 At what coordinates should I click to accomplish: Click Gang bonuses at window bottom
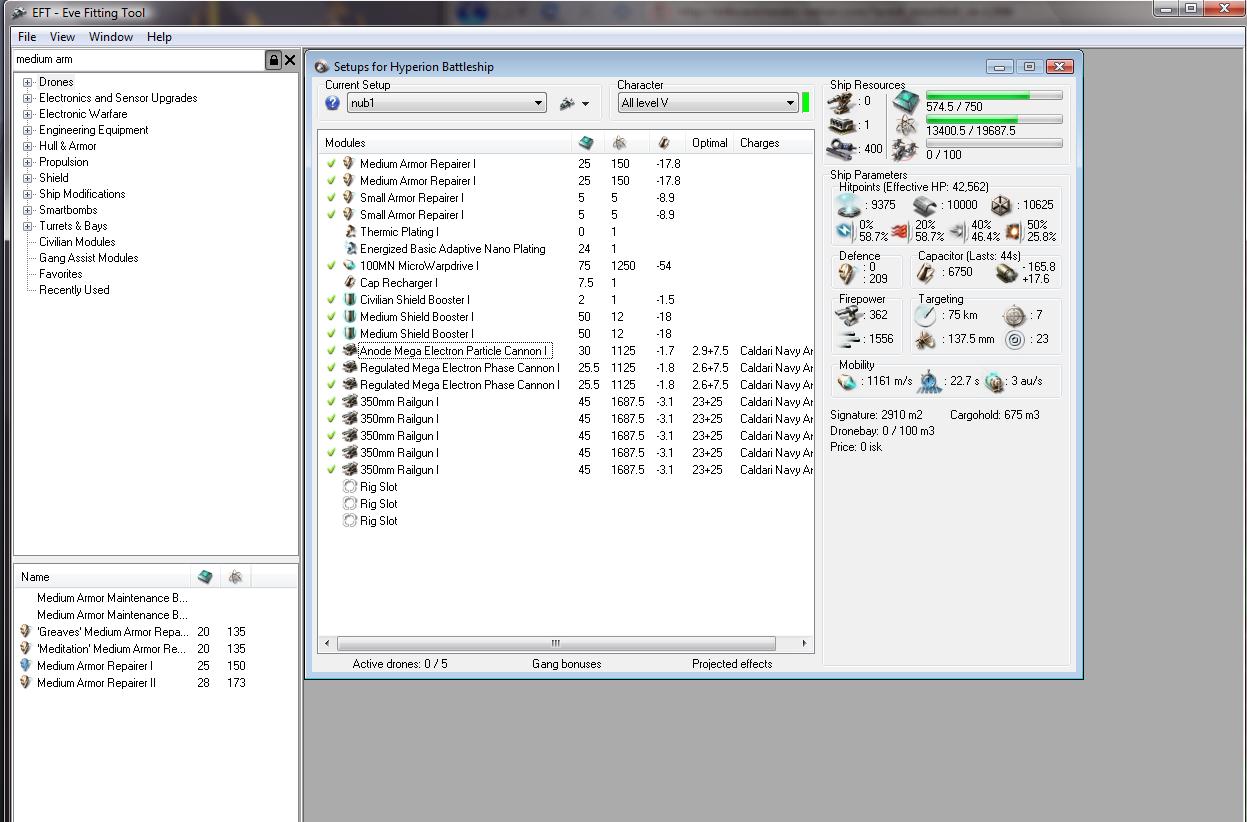click(567, 664)
